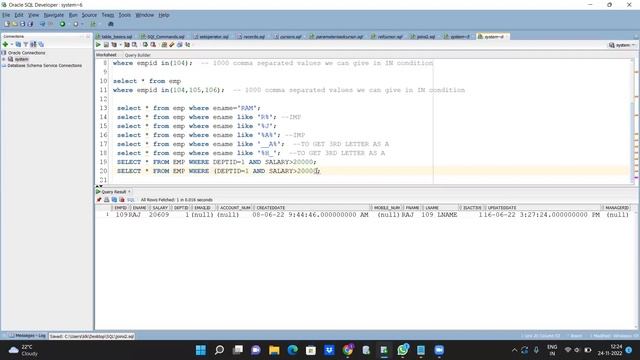Click cell value 20609 in result grid

pyautogui.click(x=159, y=215)
